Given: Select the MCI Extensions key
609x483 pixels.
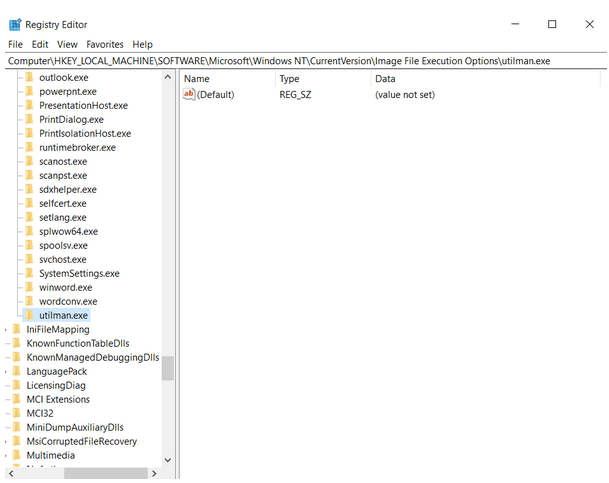Looking at the screenshot, I should point(58,399).
